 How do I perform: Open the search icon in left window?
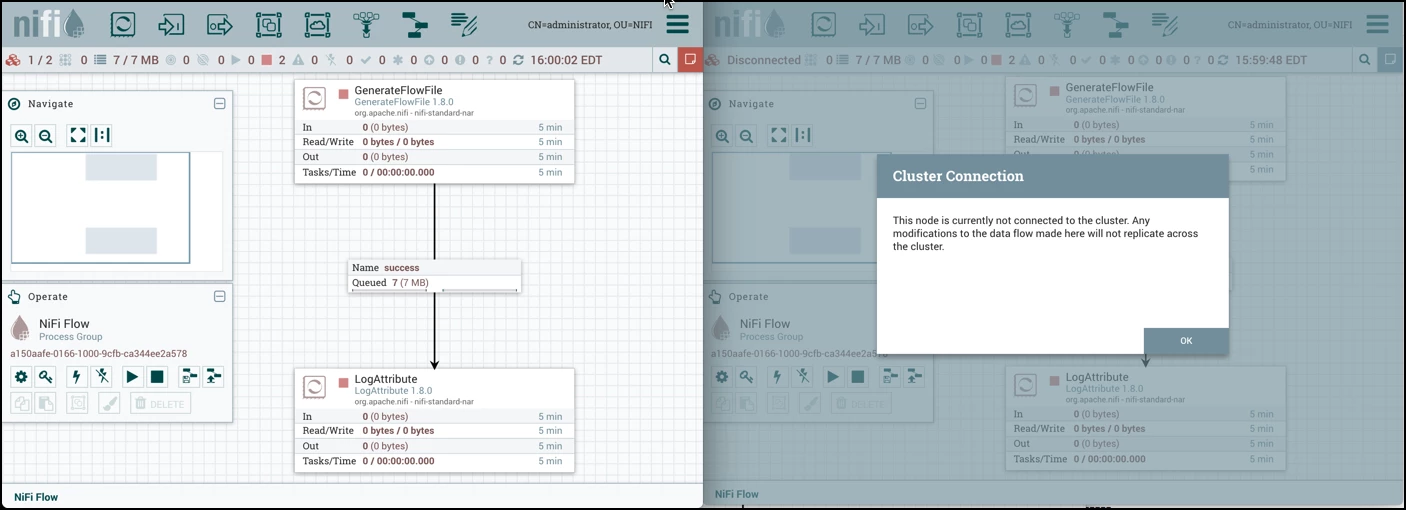click(665, 60)
